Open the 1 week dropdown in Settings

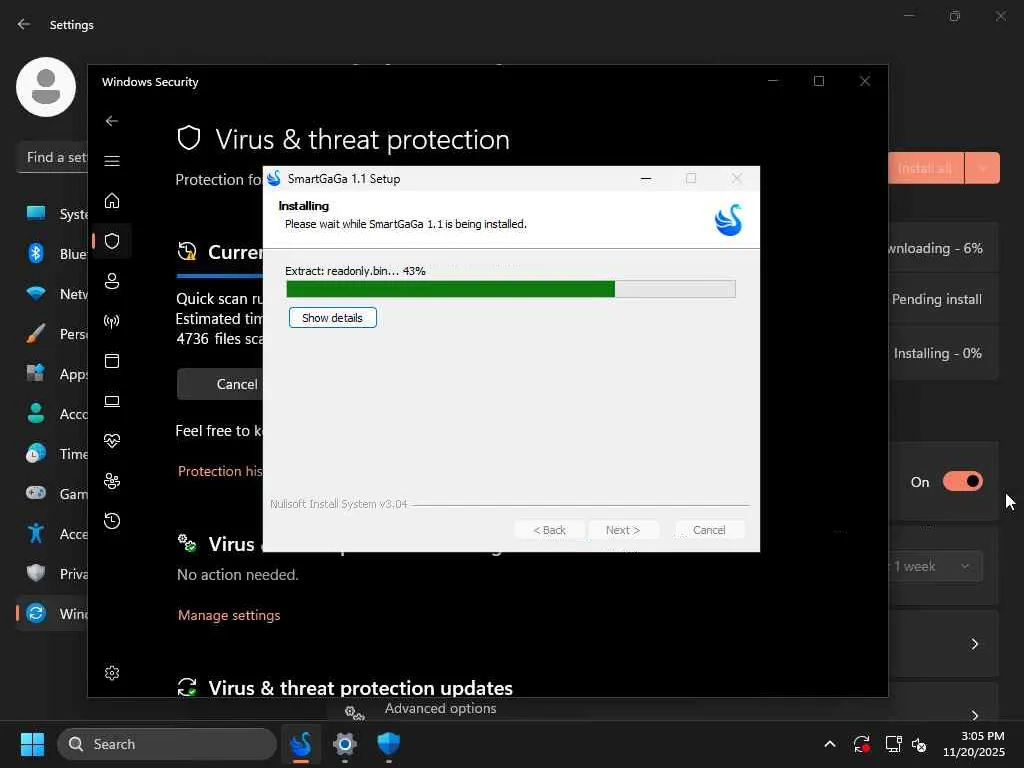pyautogui.click(x=934, y=566)
